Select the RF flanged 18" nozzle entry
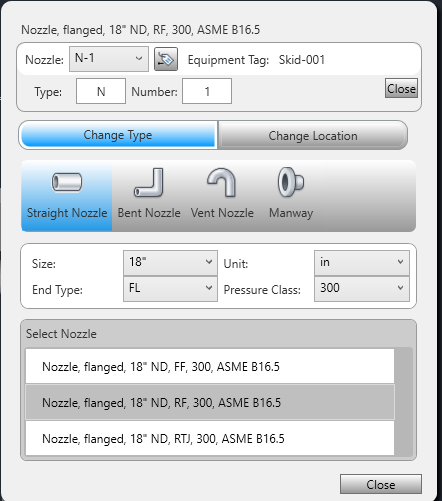The height and width of the screenshot is (501, 442). 210,402
